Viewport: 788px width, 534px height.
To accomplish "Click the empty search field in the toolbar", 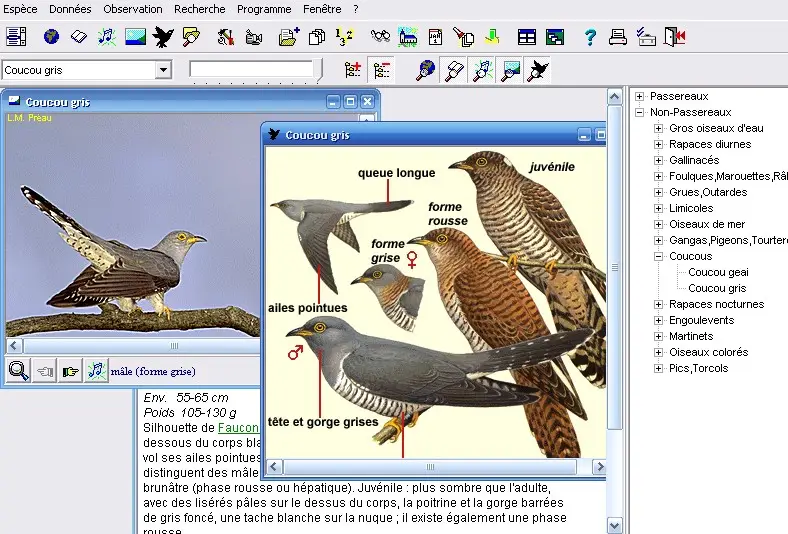I will click(x=251, y=70).
